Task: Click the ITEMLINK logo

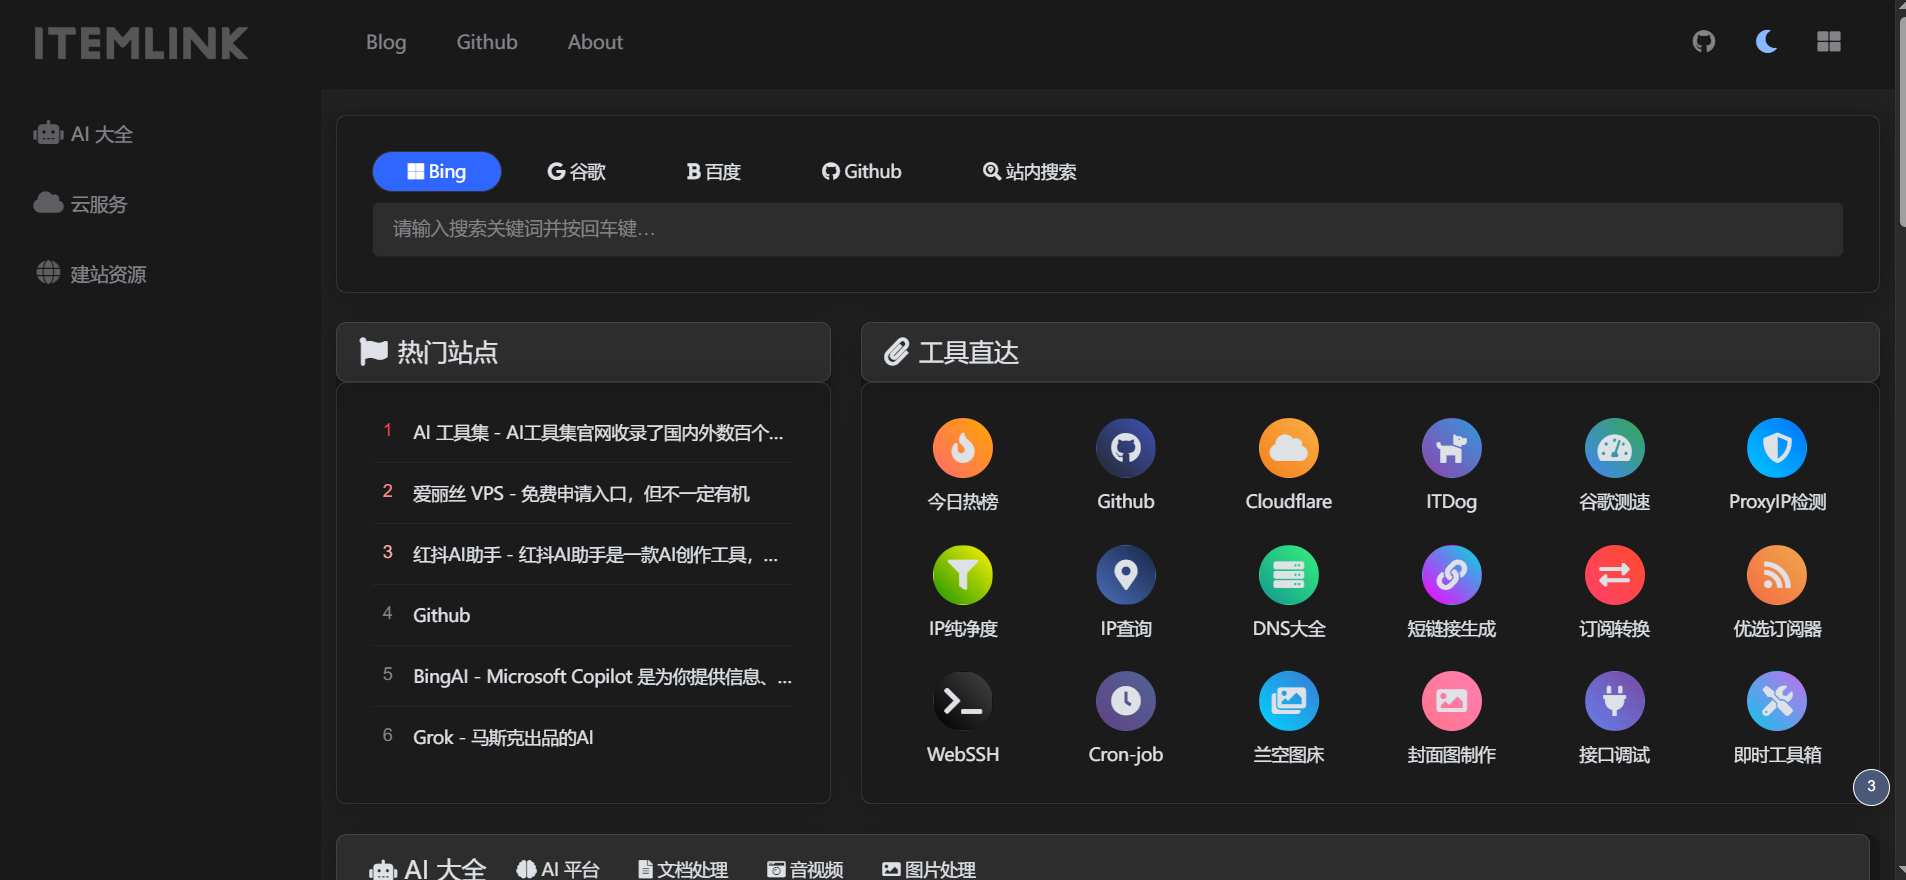Action: point(141,43)
